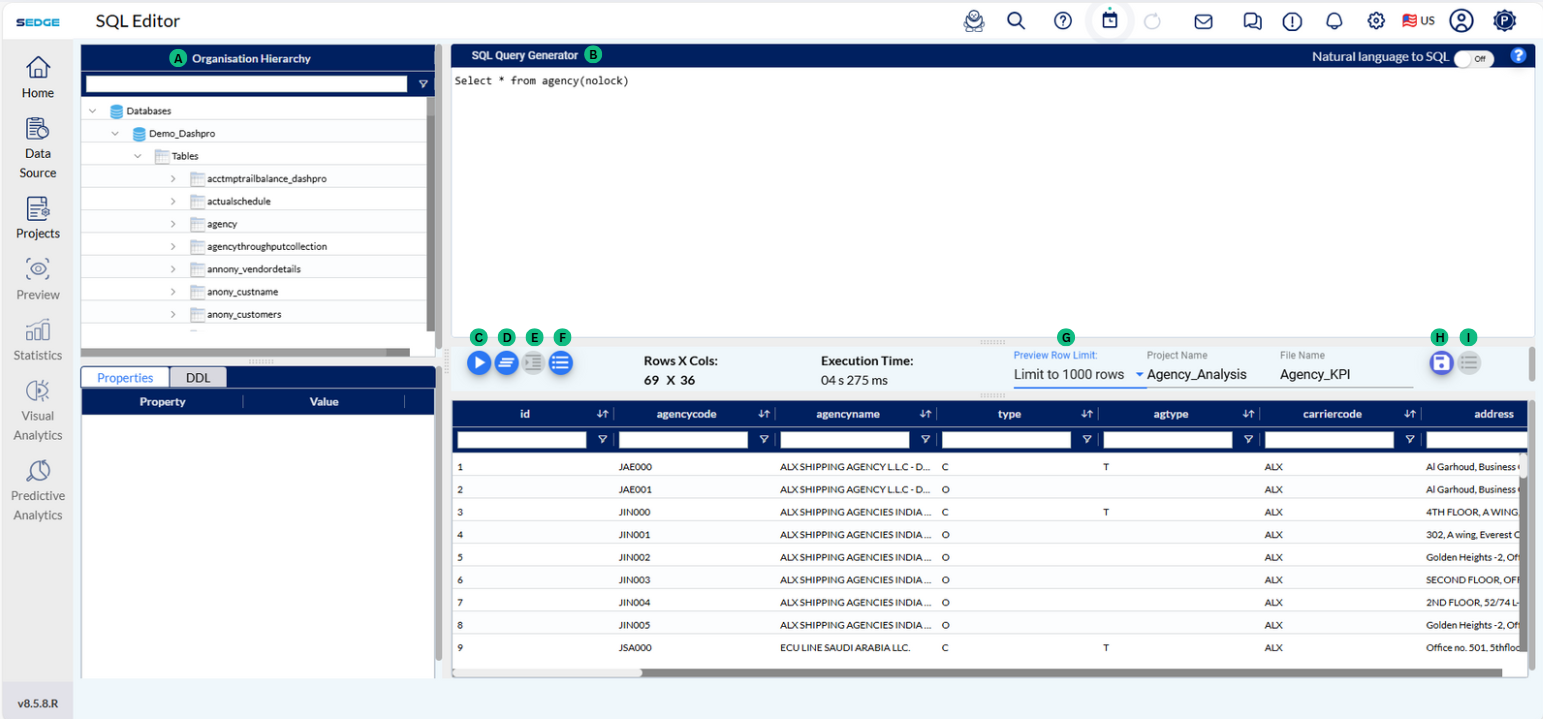This screenshot has height=719, width=1543.
Task: Toggle Natural language to SQL switch
Action: coord(1473,58)
